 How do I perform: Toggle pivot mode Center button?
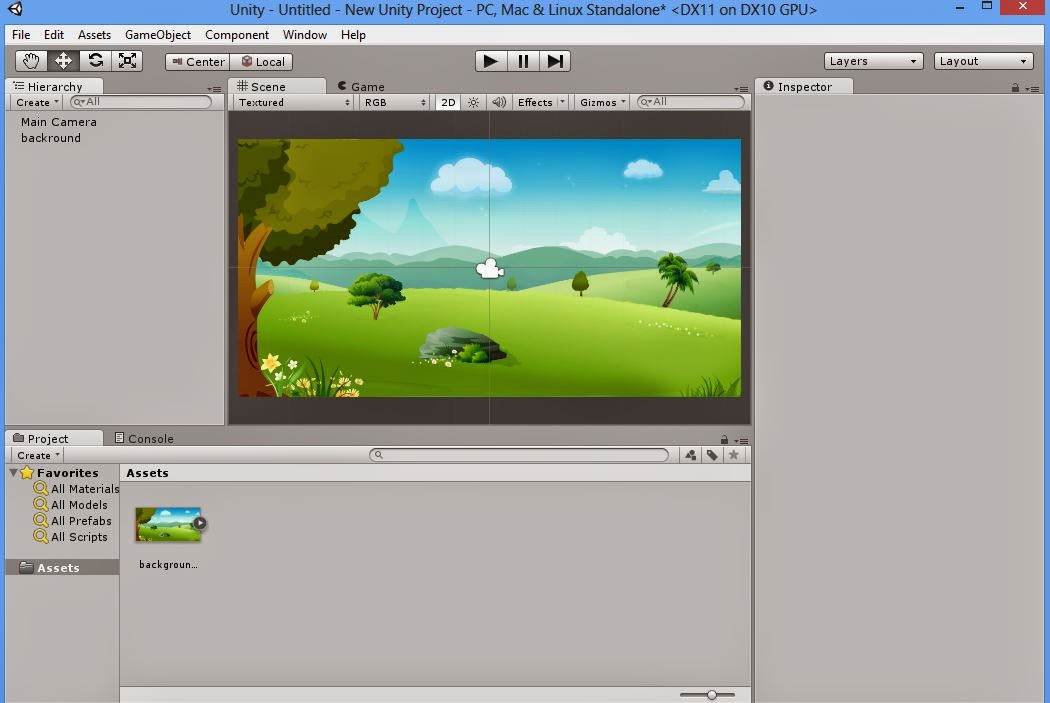[198, 62]
